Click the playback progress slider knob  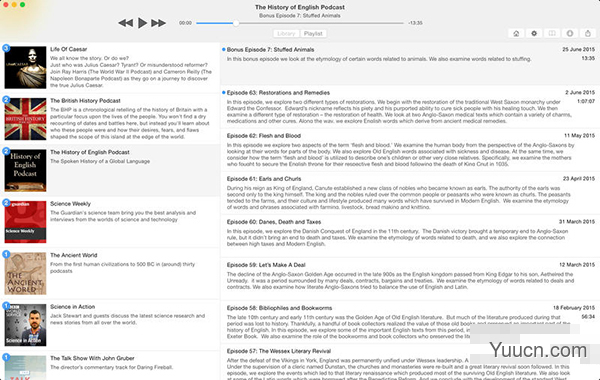tap(236, 23)
